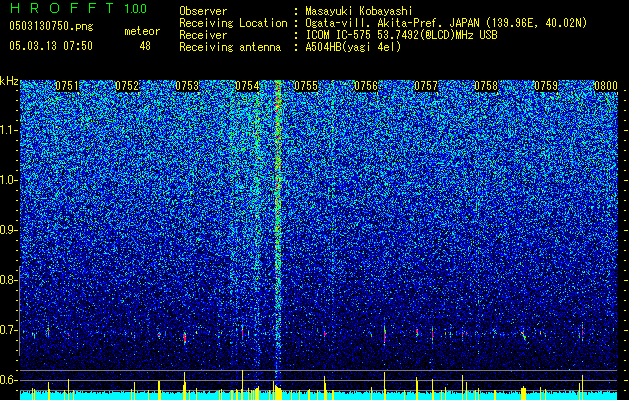Click the date stamp 05.03.13 07:50

[x=51, y=46]
